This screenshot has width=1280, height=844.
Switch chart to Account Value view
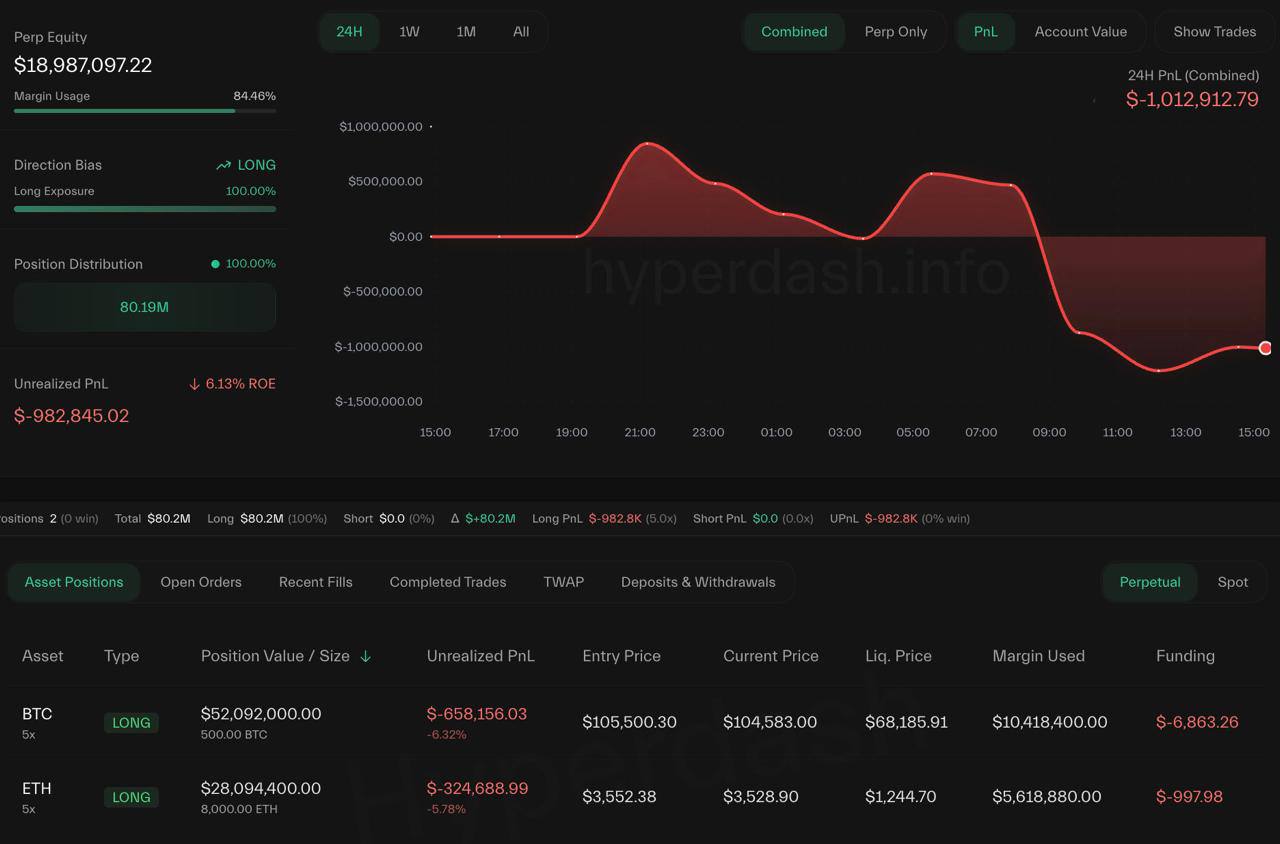1080,32
